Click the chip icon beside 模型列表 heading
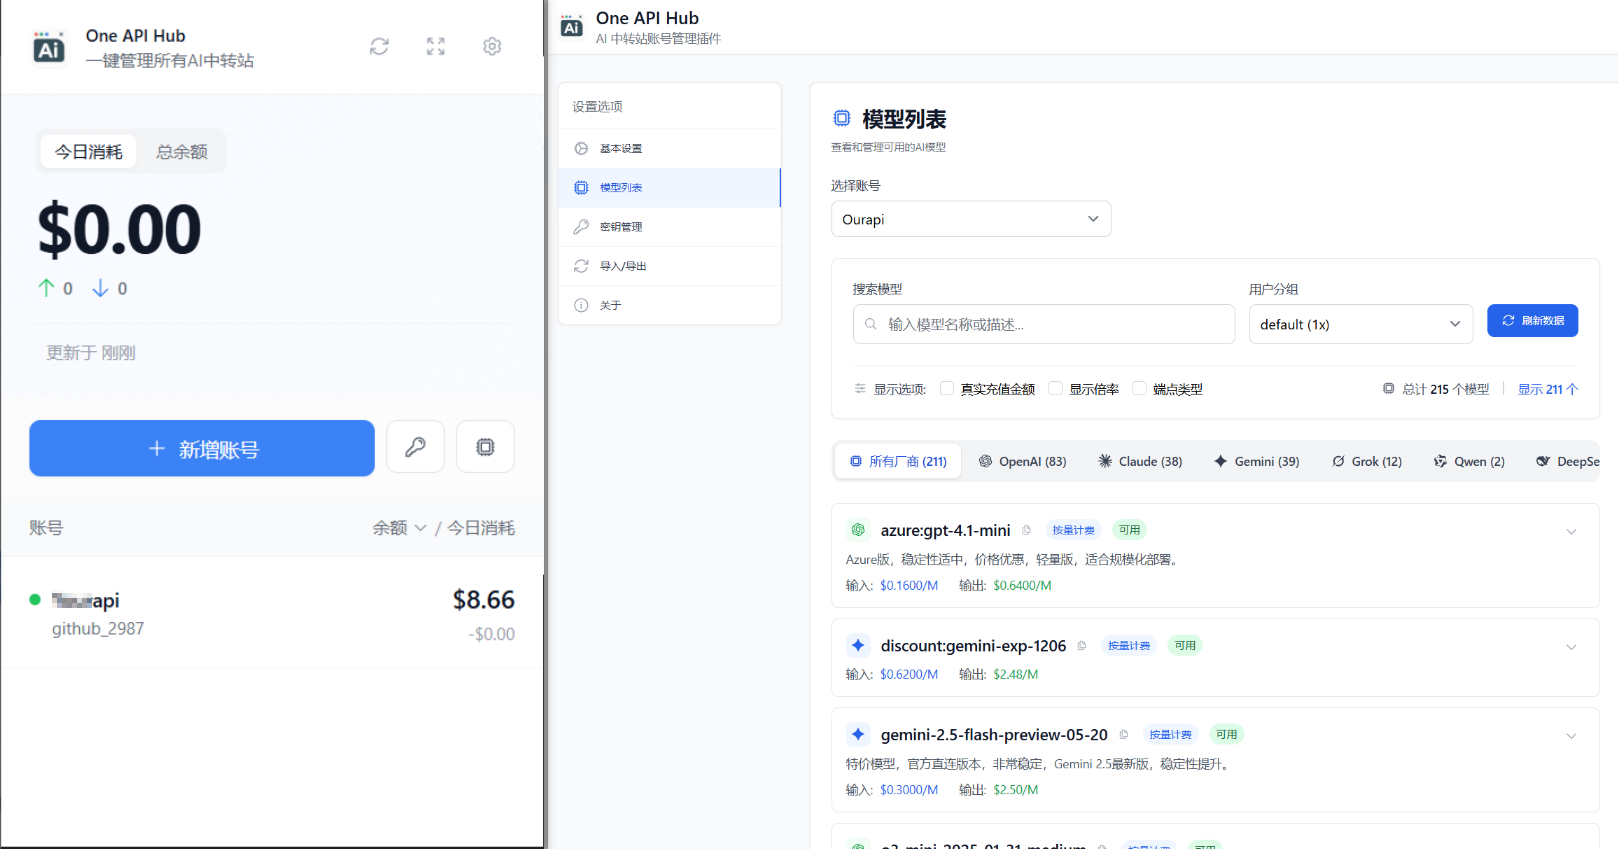Image resolution: width=1618 pixels, height=849 pixels. (x=842, y=119)
